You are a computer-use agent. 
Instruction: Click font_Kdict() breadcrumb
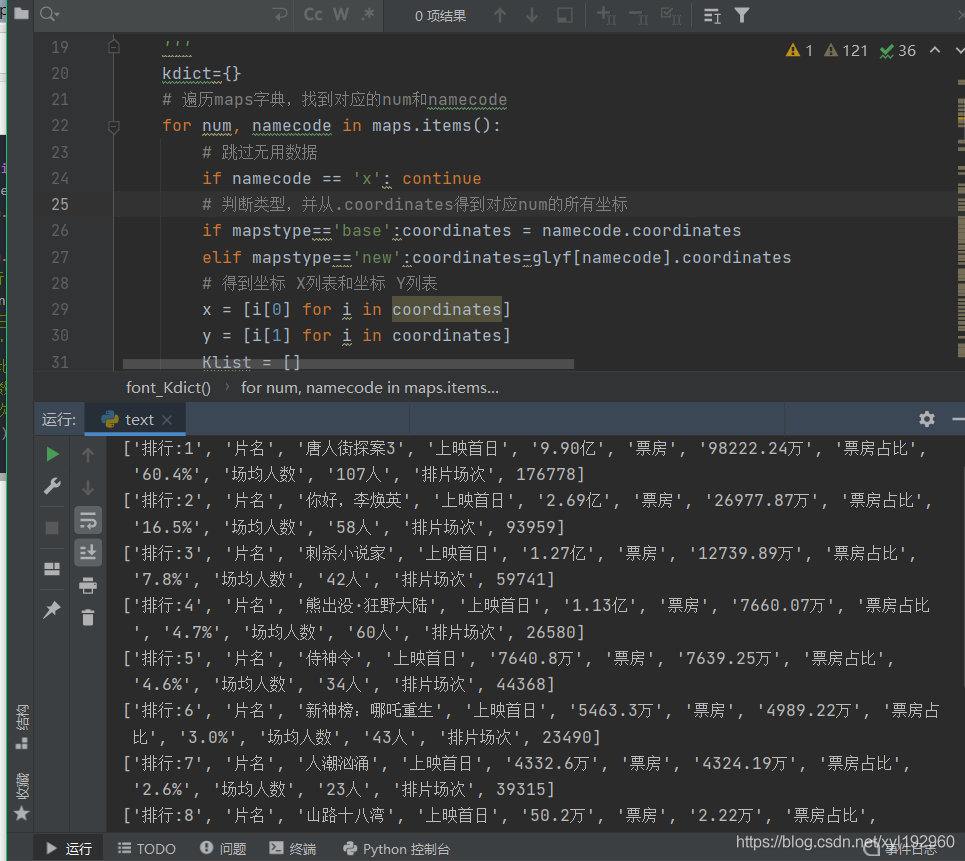(x=168, y=387)
